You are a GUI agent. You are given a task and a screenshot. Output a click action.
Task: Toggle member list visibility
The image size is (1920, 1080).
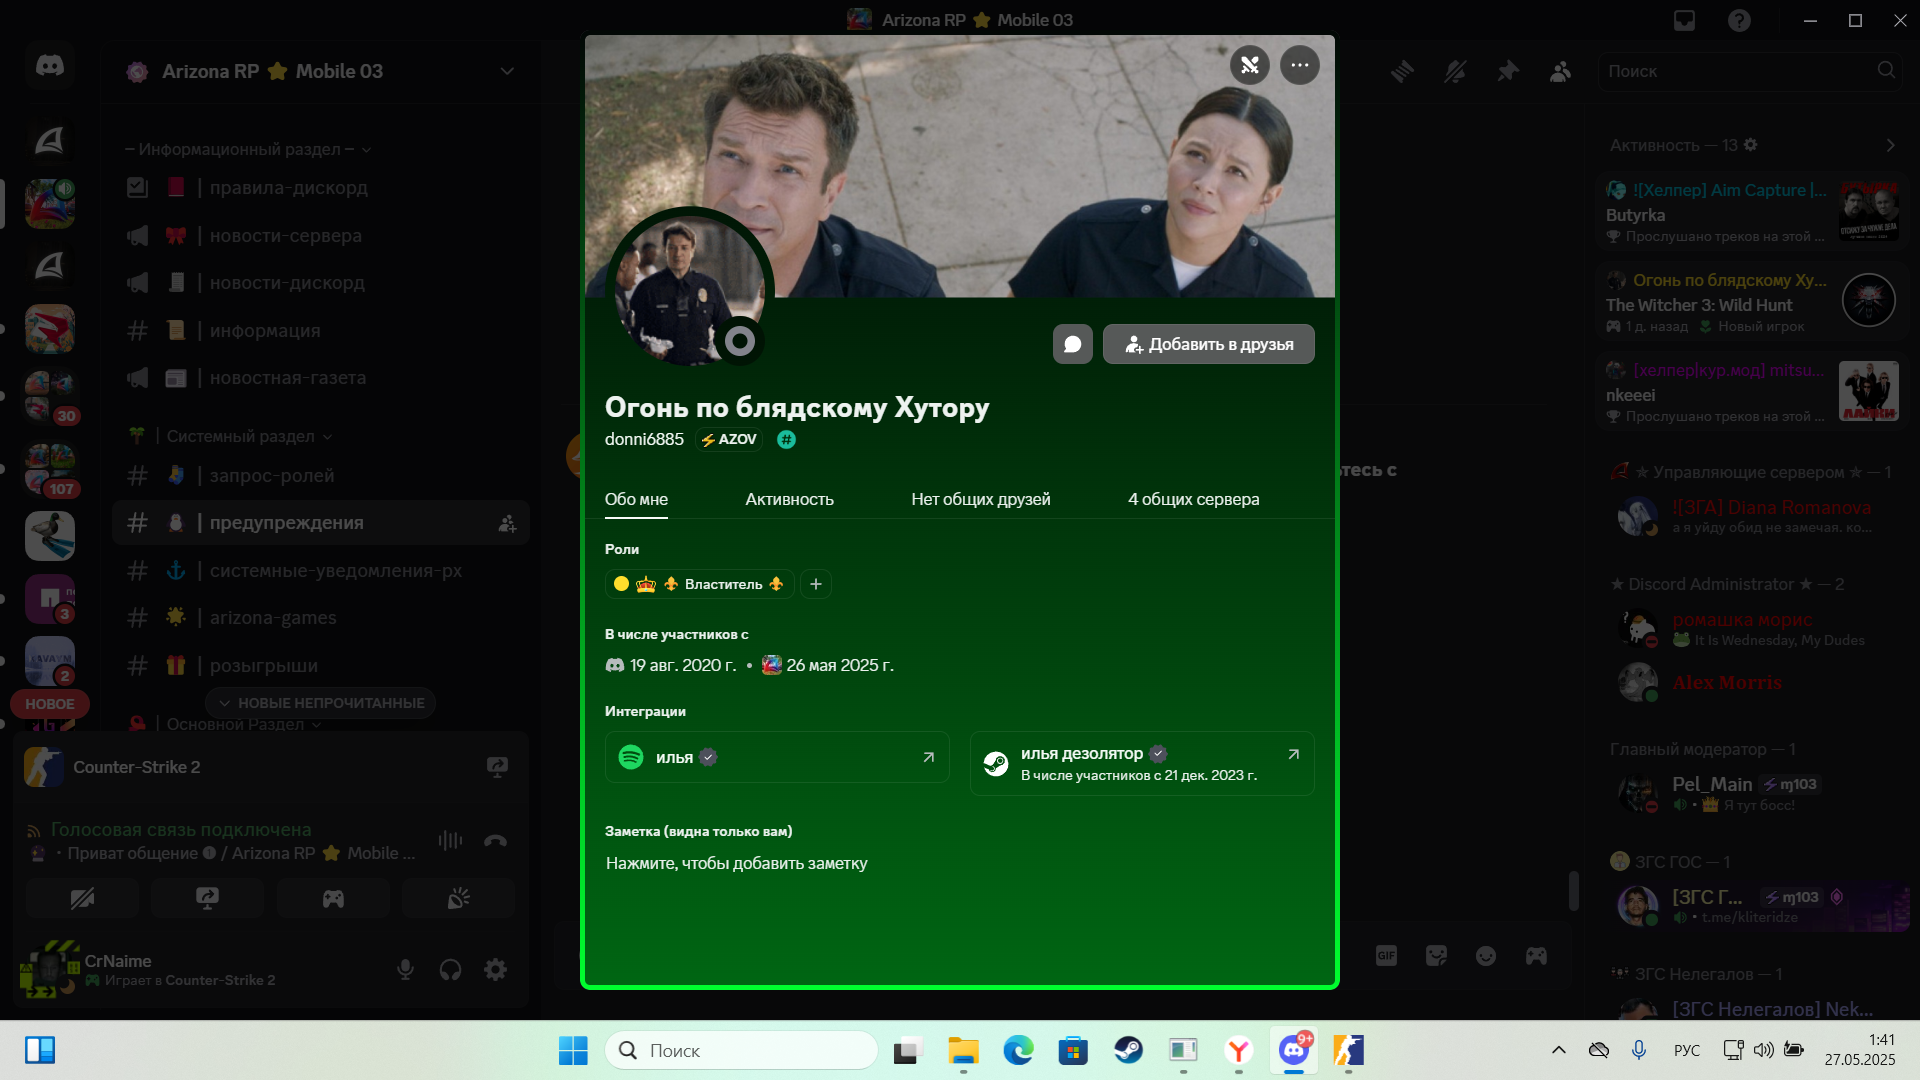1560,71
